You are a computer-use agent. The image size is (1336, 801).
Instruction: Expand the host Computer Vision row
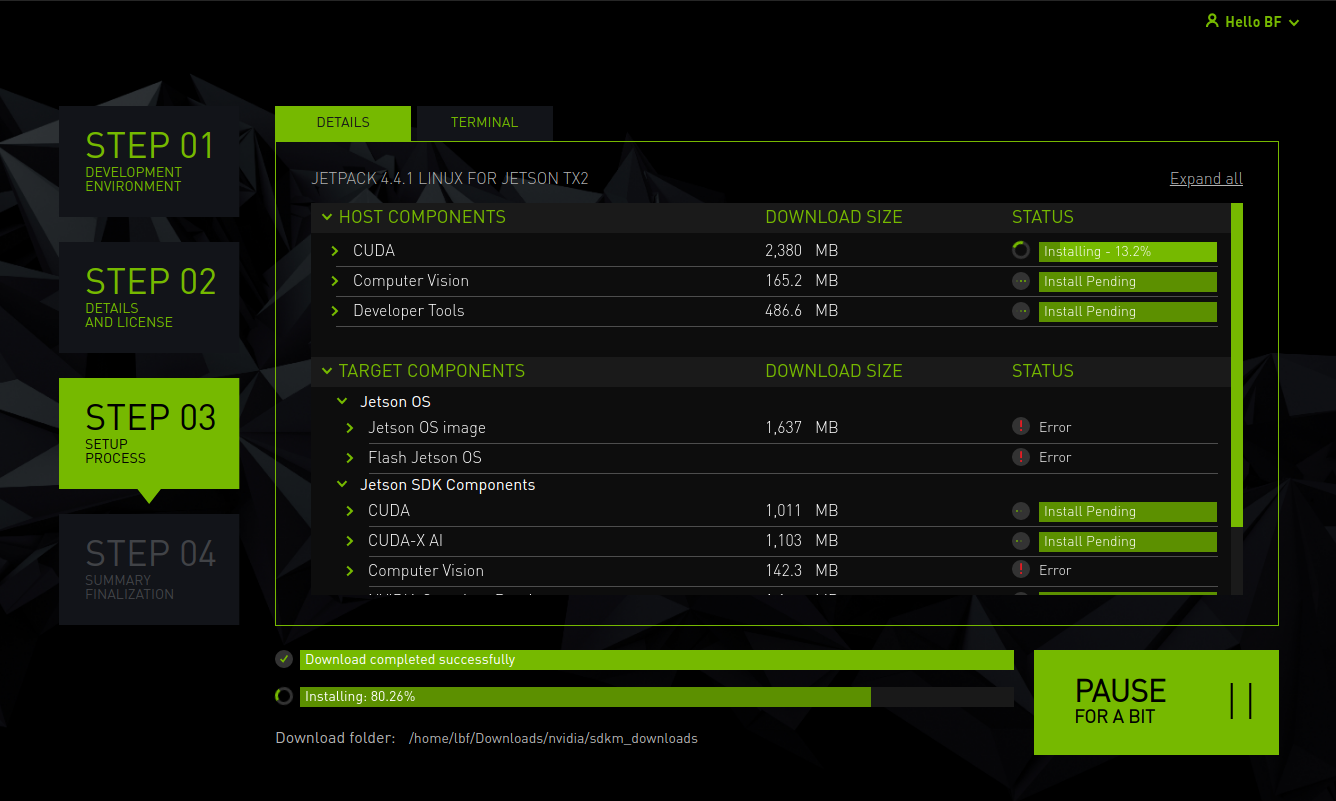pyautogui.click(x=335, y=281)
